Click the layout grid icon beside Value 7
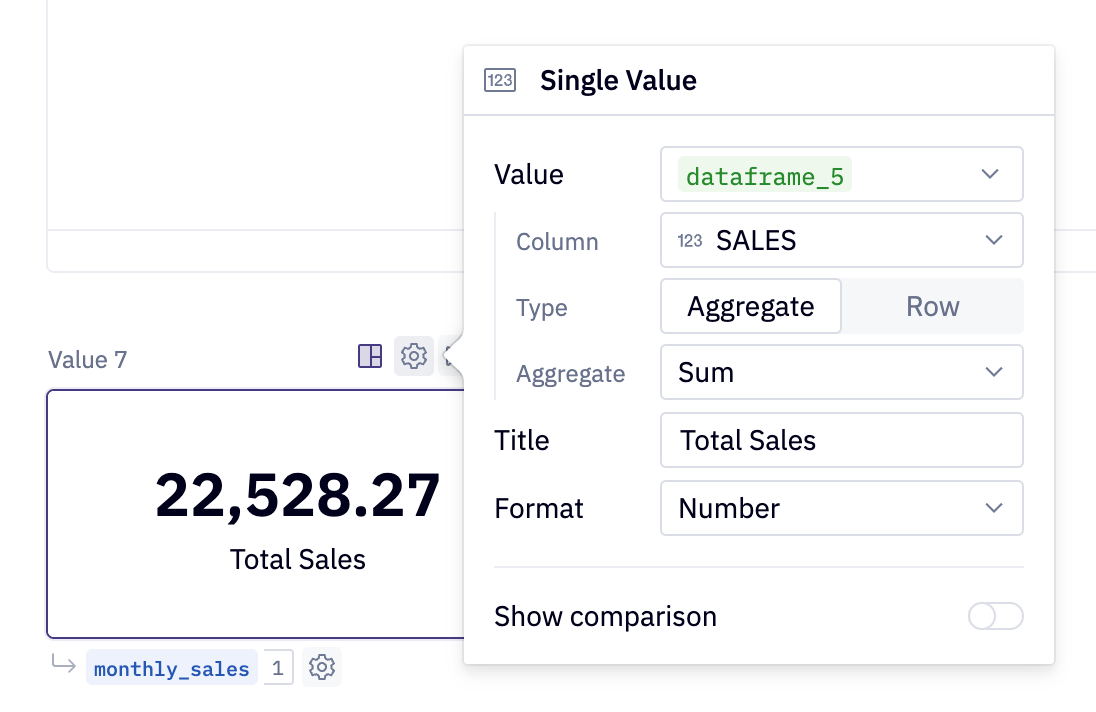Image resolution: width=1096 pixels, height=712 pixels. [x=370, y=356]
